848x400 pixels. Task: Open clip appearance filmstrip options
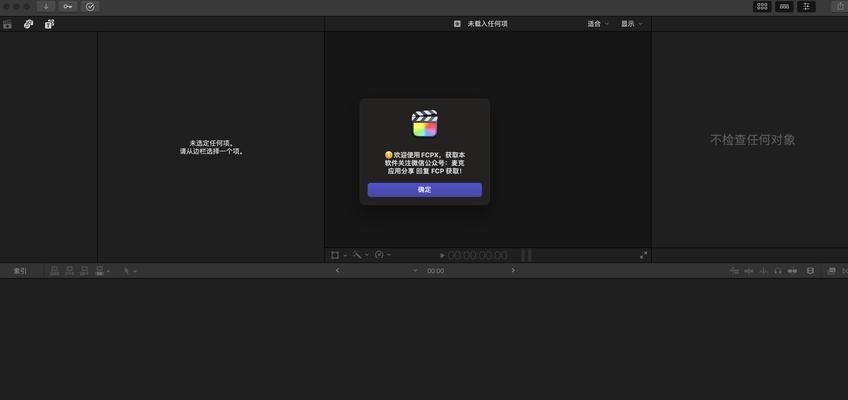pos(810,271)
